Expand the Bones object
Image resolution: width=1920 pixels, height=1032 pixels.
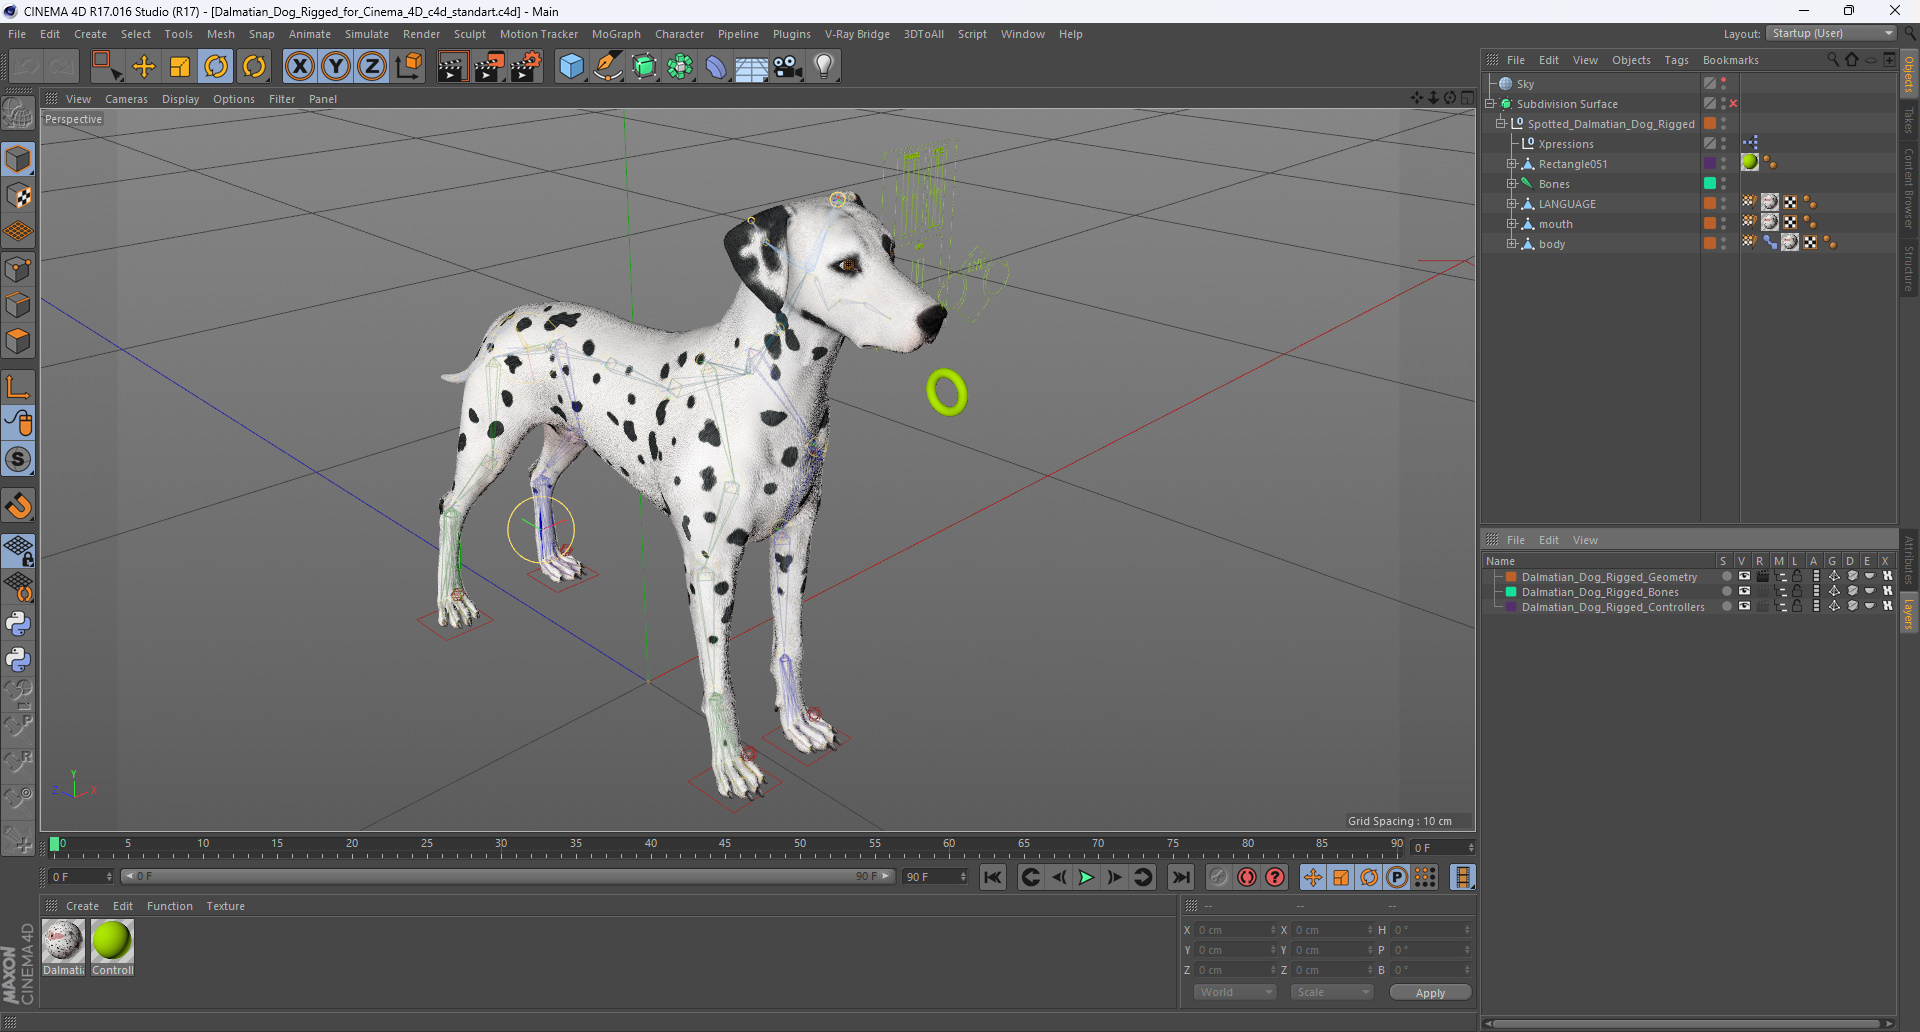click(1512, 184)
